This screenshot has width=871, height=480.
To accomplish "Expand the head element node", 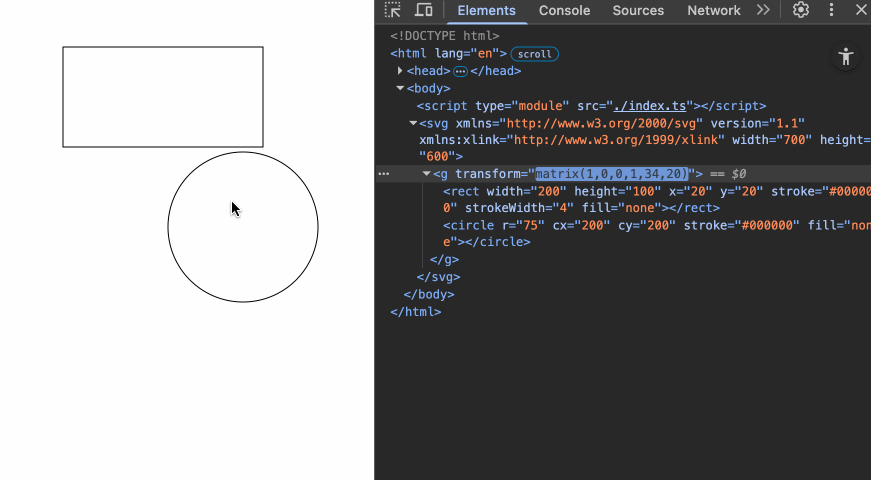I will pos(400,71).
